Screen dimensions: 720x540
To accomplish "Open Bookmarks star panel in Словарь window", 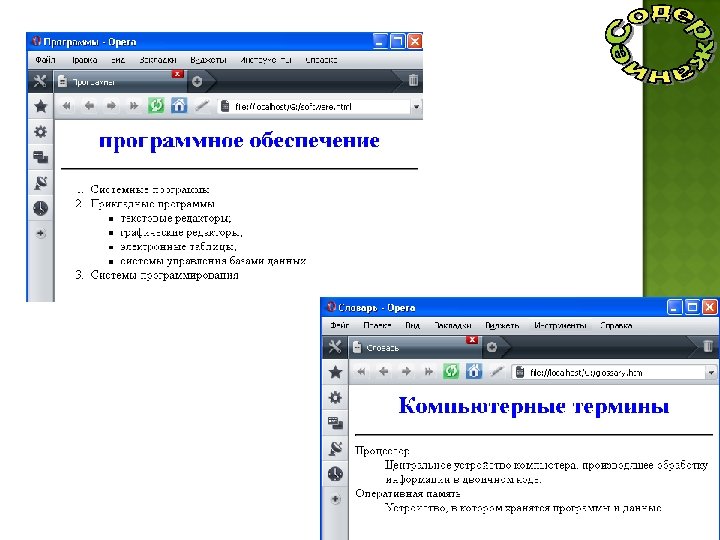I will 335,372.
